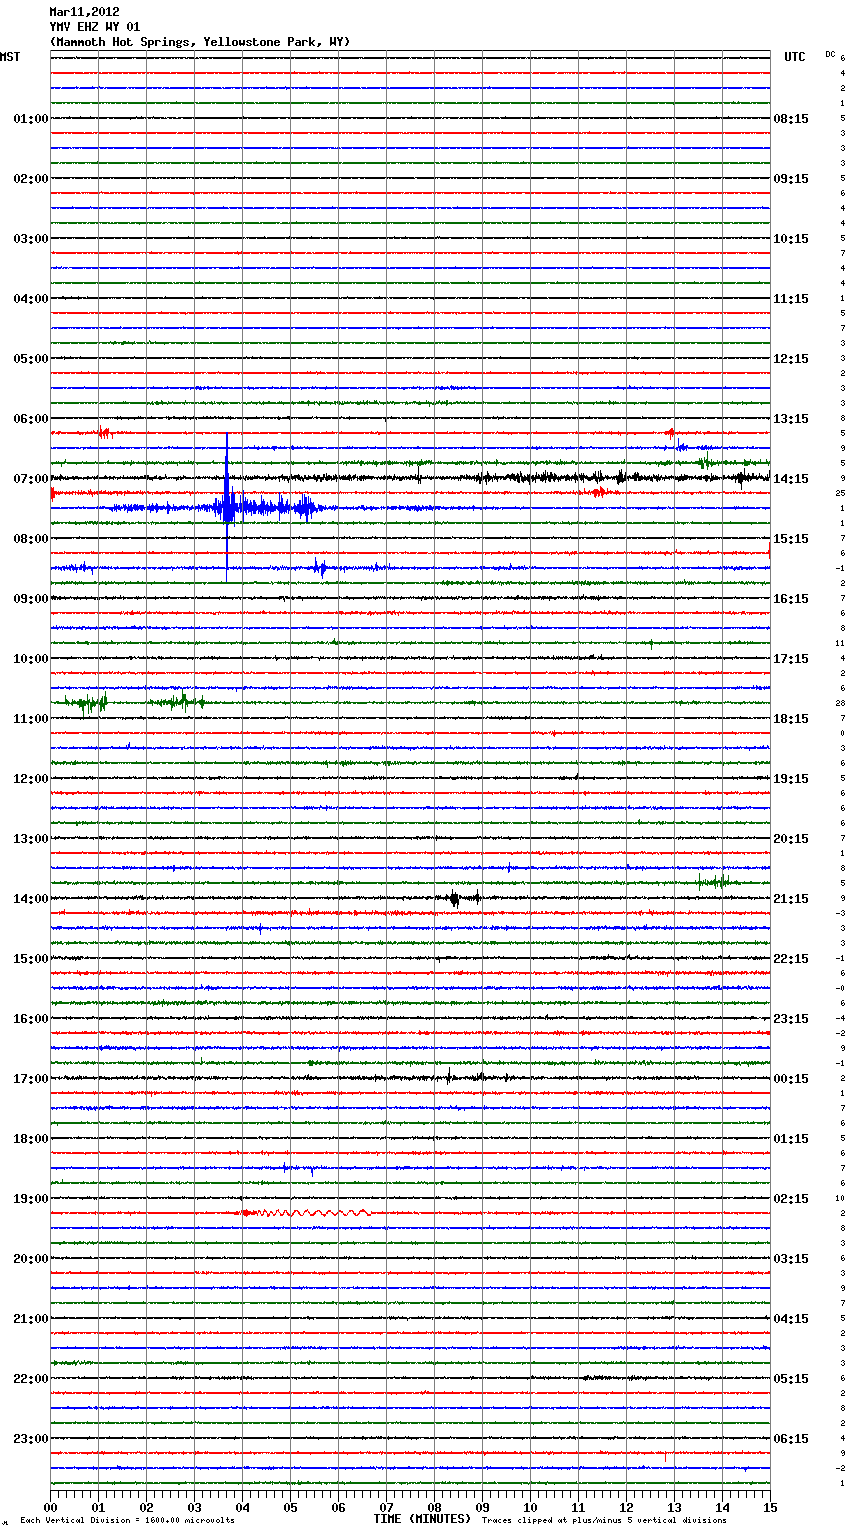Click the MST time label "07:00"
Image resolution: width=850 pixels, height=1534 pixels.
(x=31, y=479)
